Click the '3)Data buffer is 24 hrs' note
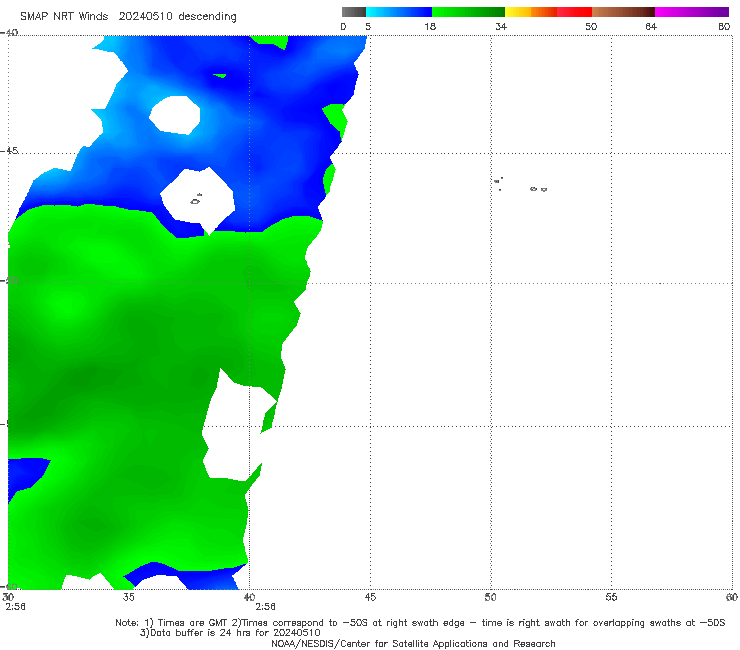The image size is (740, 650). point(230,633)
